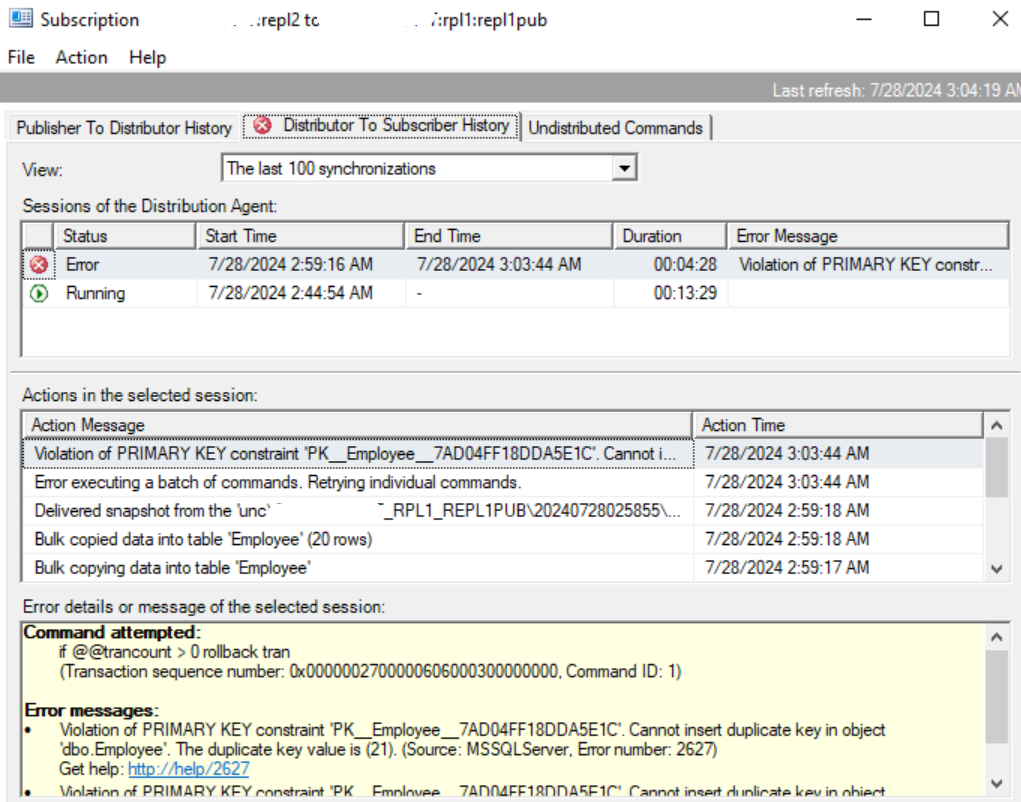Viewport: 1021px width, 802px height.
Task: Switch to Undistributed Commands tab
Action: (615, 128)
